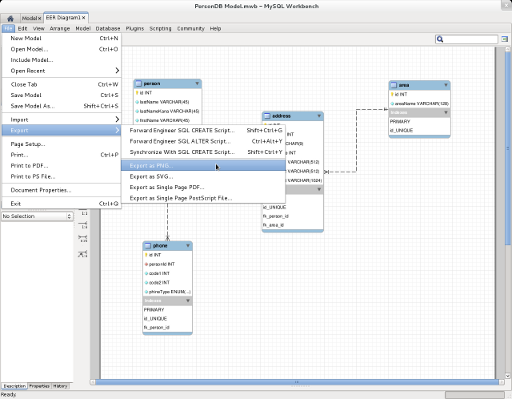512x399 pixels.
Task: Click Open Model menu entry
Action: [62, 49]
